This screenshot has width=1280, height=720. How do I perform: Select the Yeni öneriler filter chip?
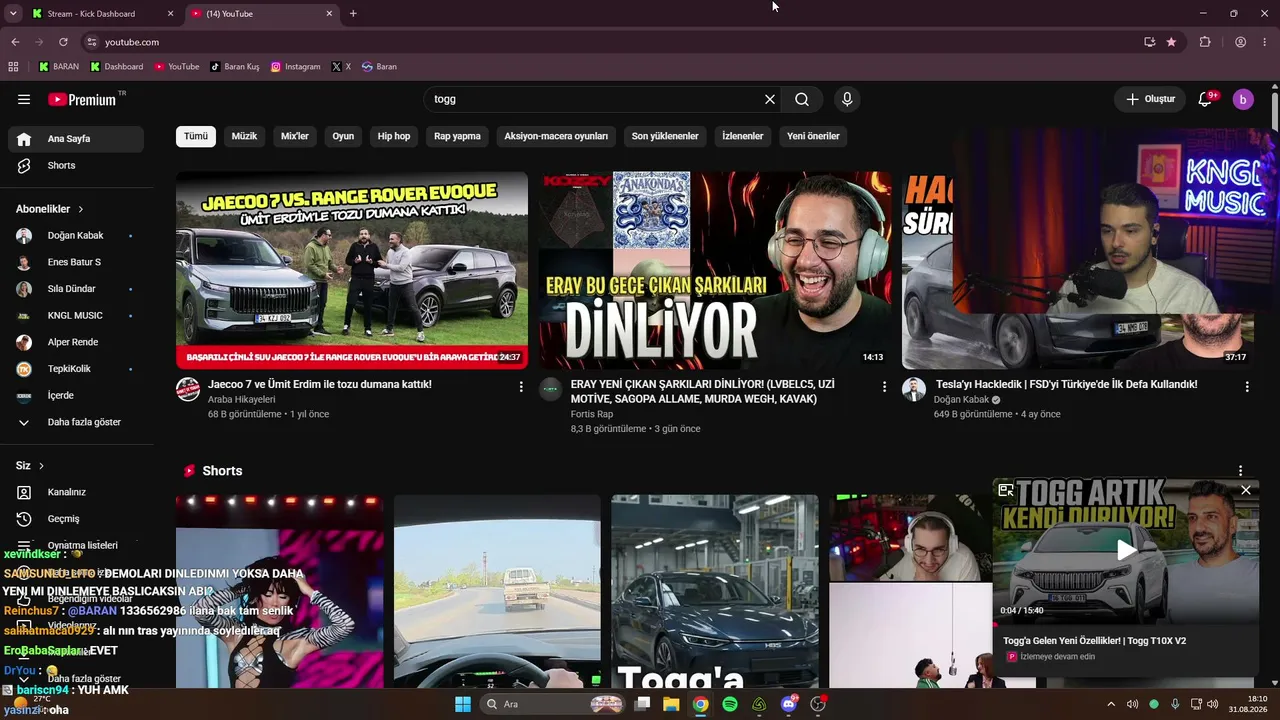[813, 136]
